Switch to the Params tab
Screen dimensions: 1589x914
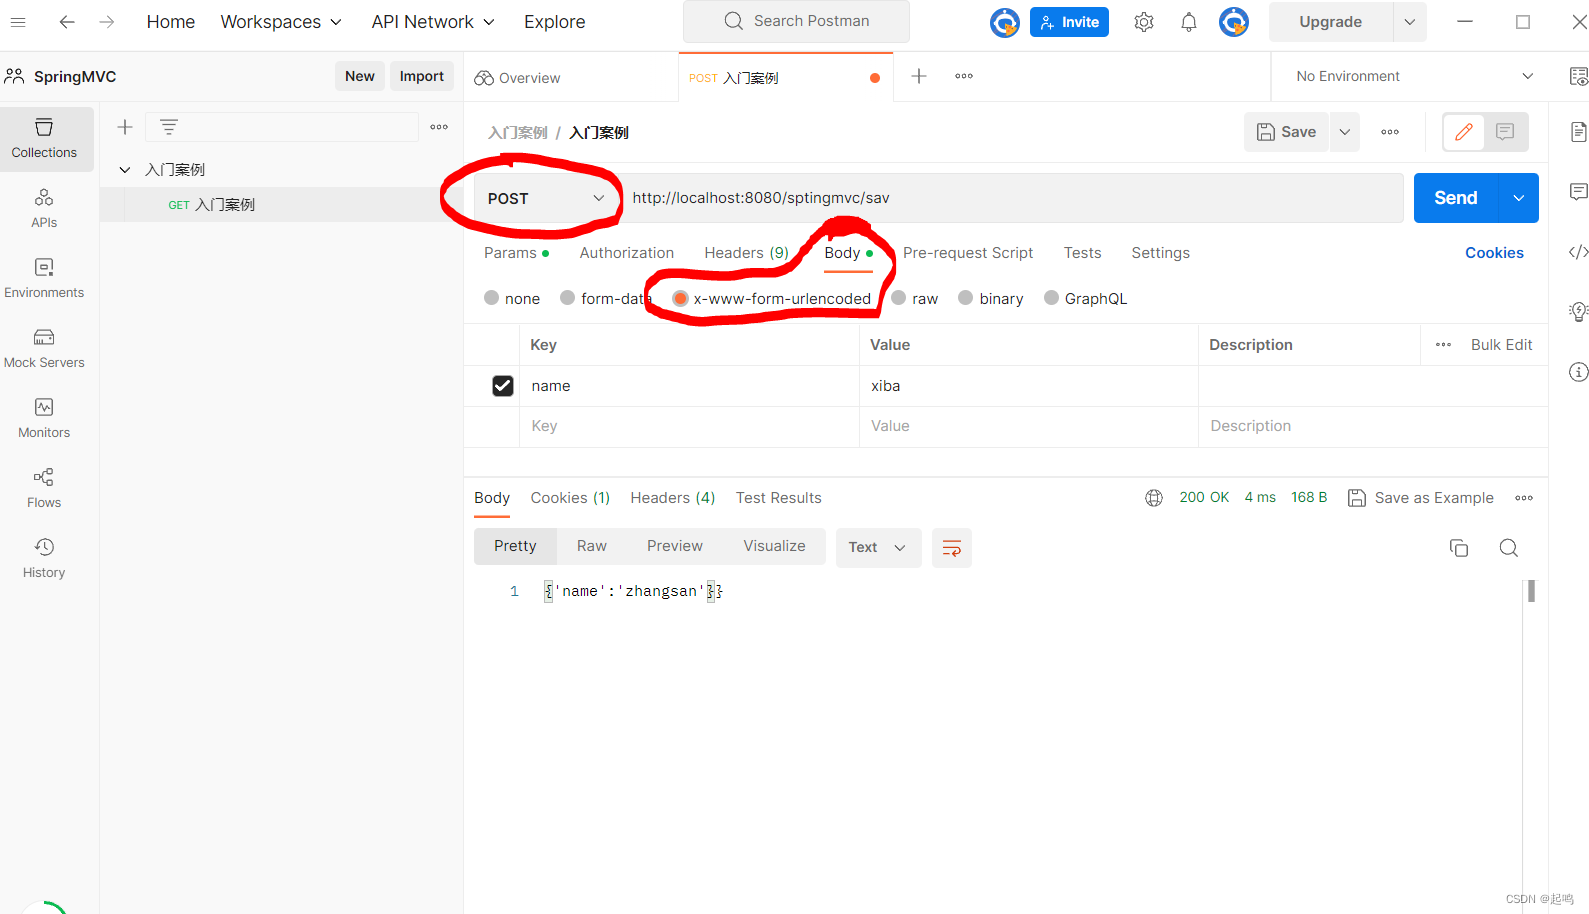(516, 253)
